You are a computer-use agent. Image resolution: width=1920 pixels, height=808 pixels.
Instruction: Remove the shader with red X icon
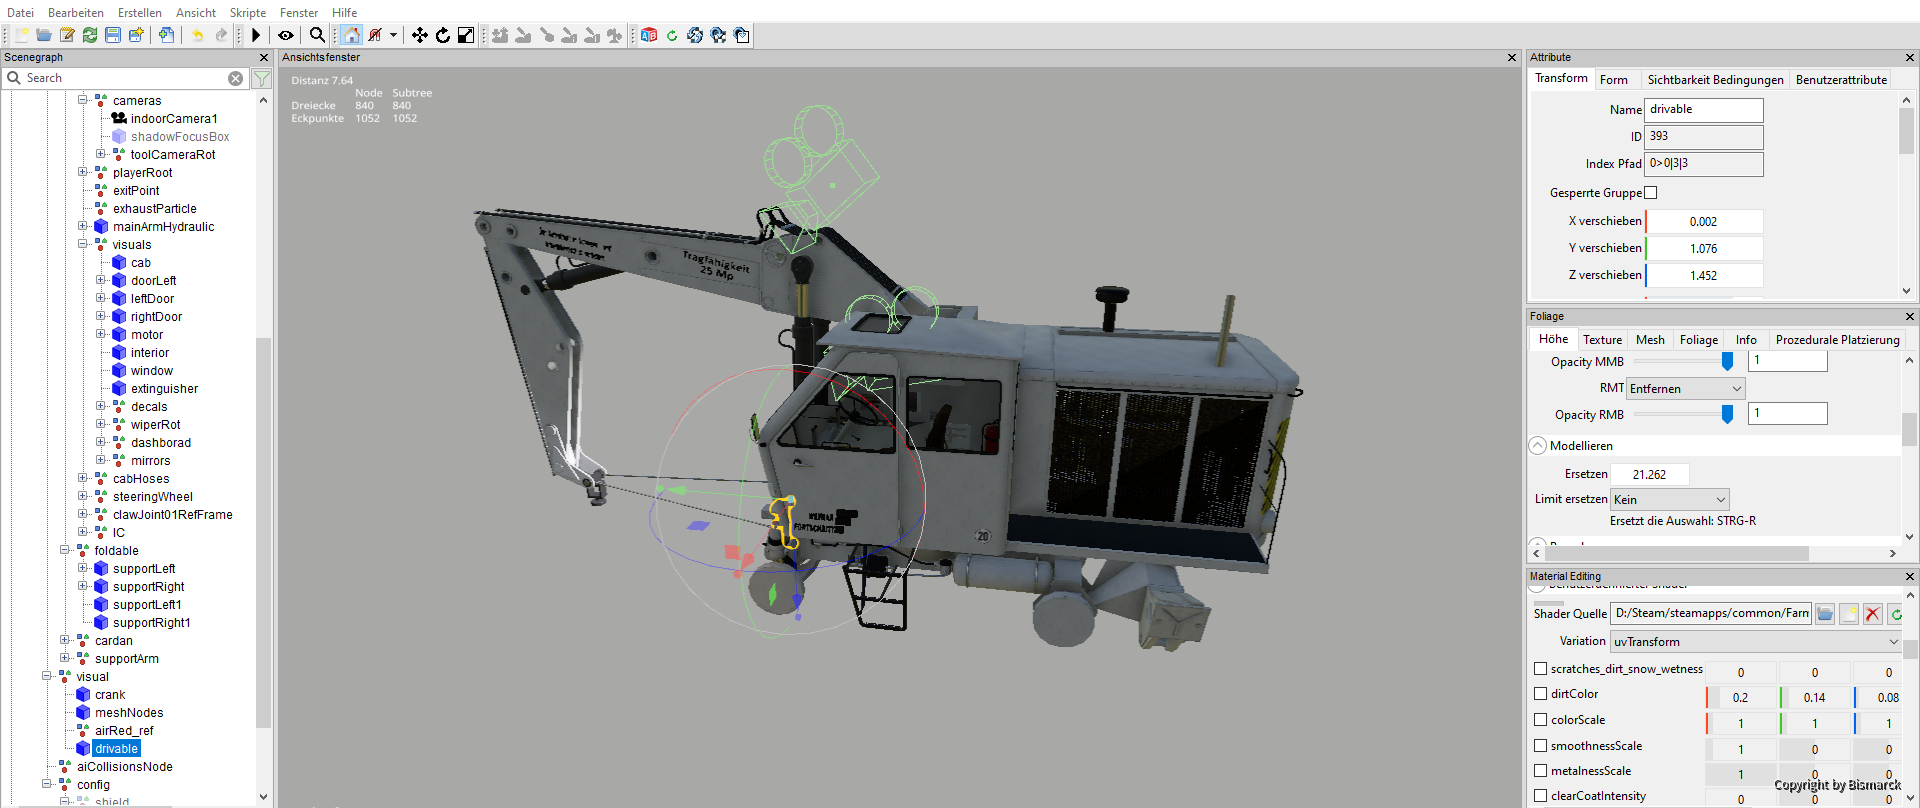(1873, 614)
